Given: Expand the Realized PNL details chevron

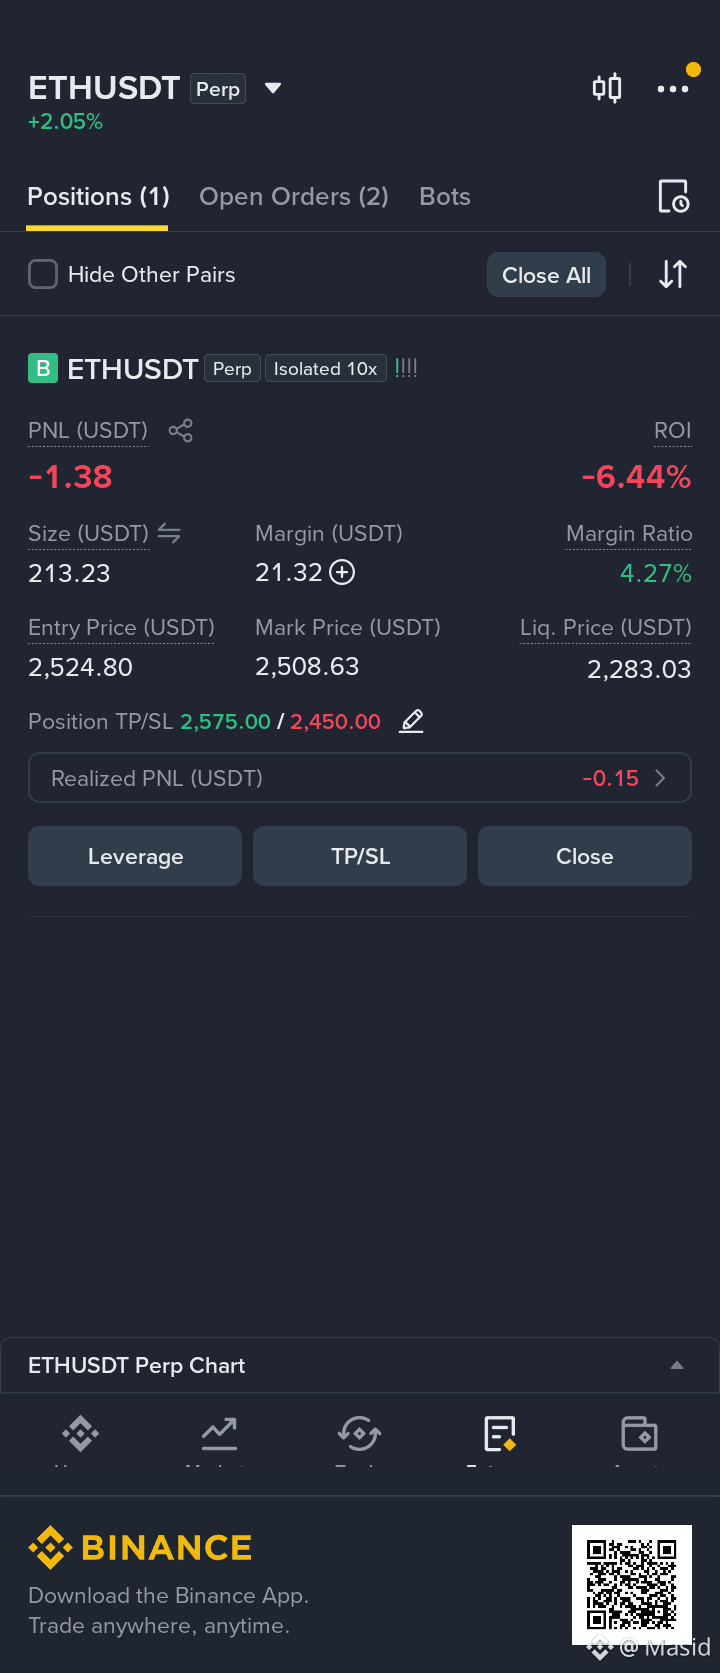Looking at the screenshot, I should 660,778.
